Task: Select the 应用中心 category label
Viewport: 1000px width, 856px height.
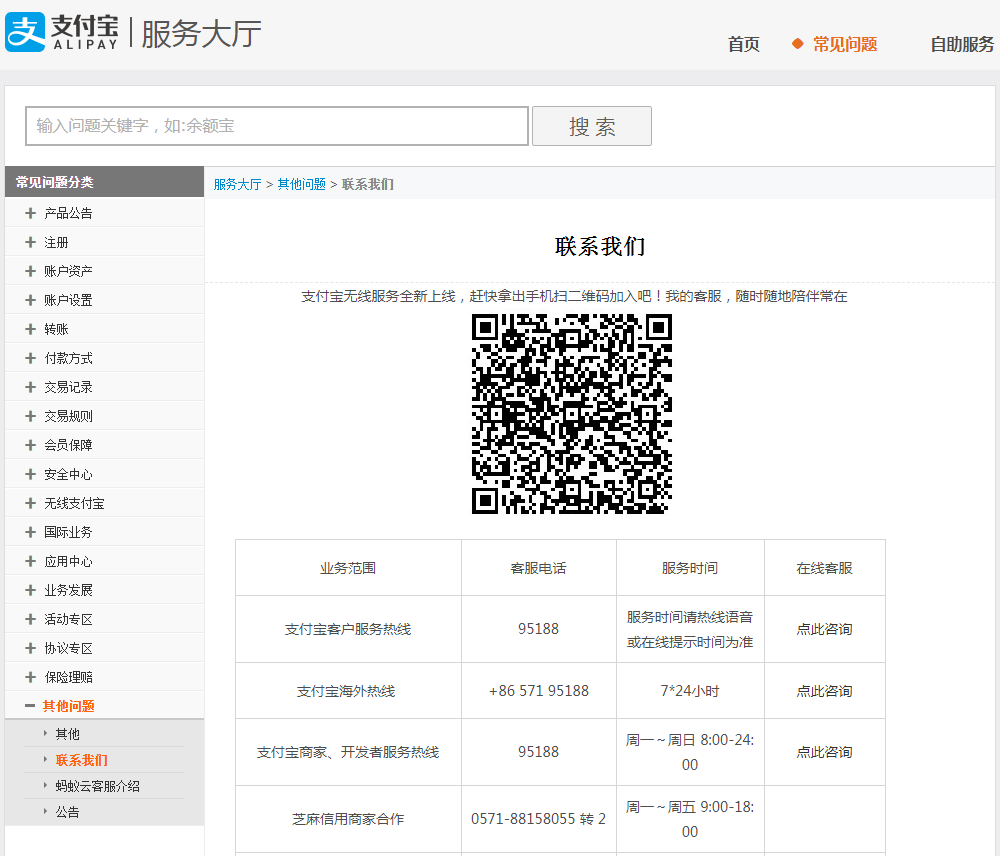Action: click(68, 561)
